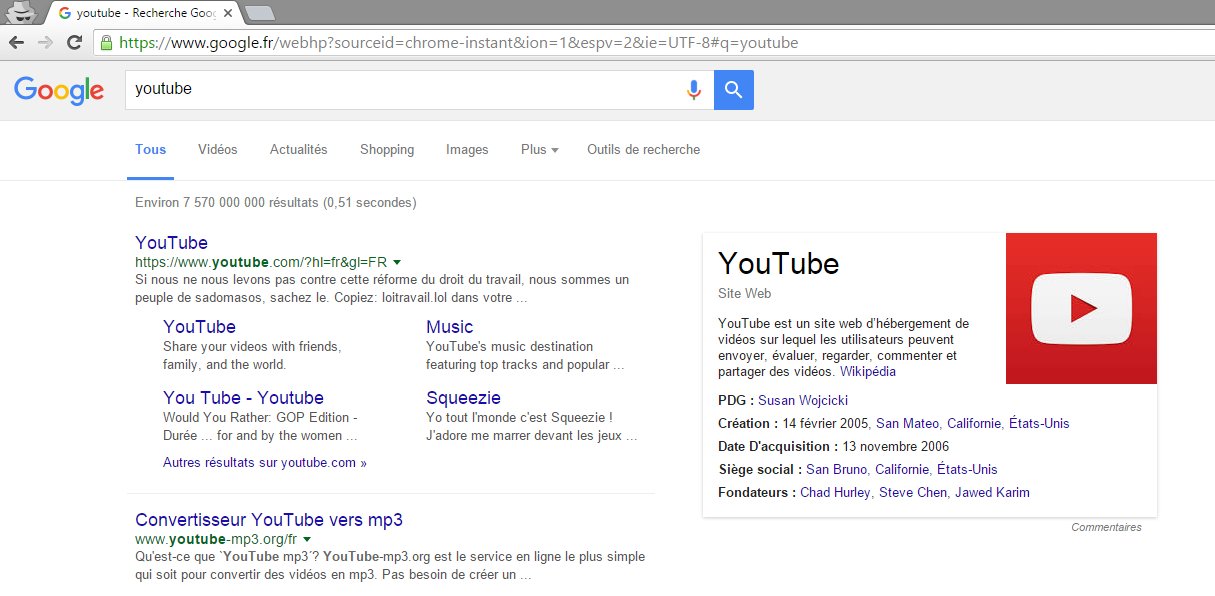Click the browser back arrow
The width and height of the screenshot is (1215, 596).
click(x=16, y=43)
